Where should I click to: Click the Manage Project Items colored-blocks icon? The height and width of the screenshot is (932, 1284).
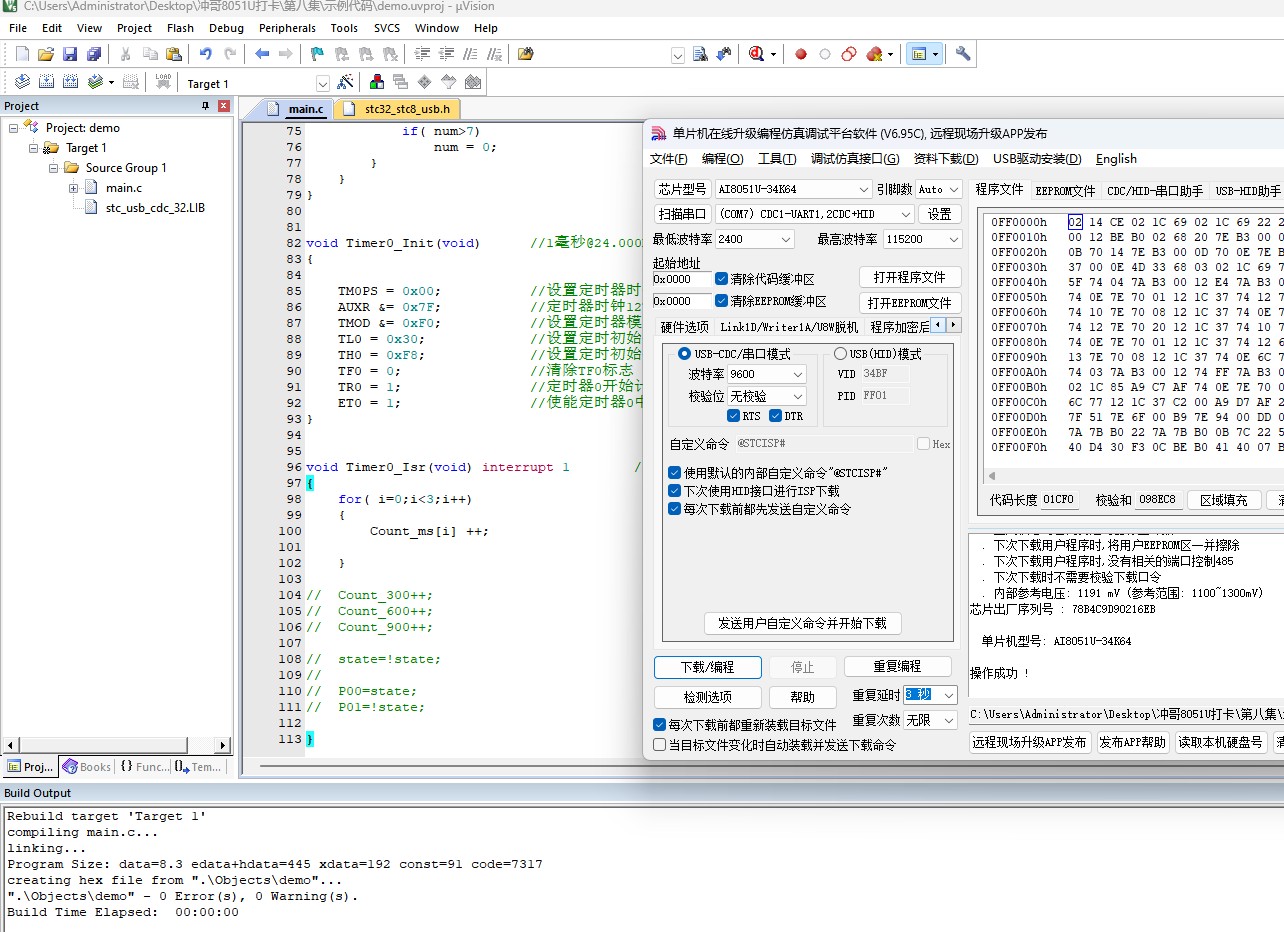click(x=377, y=83)
